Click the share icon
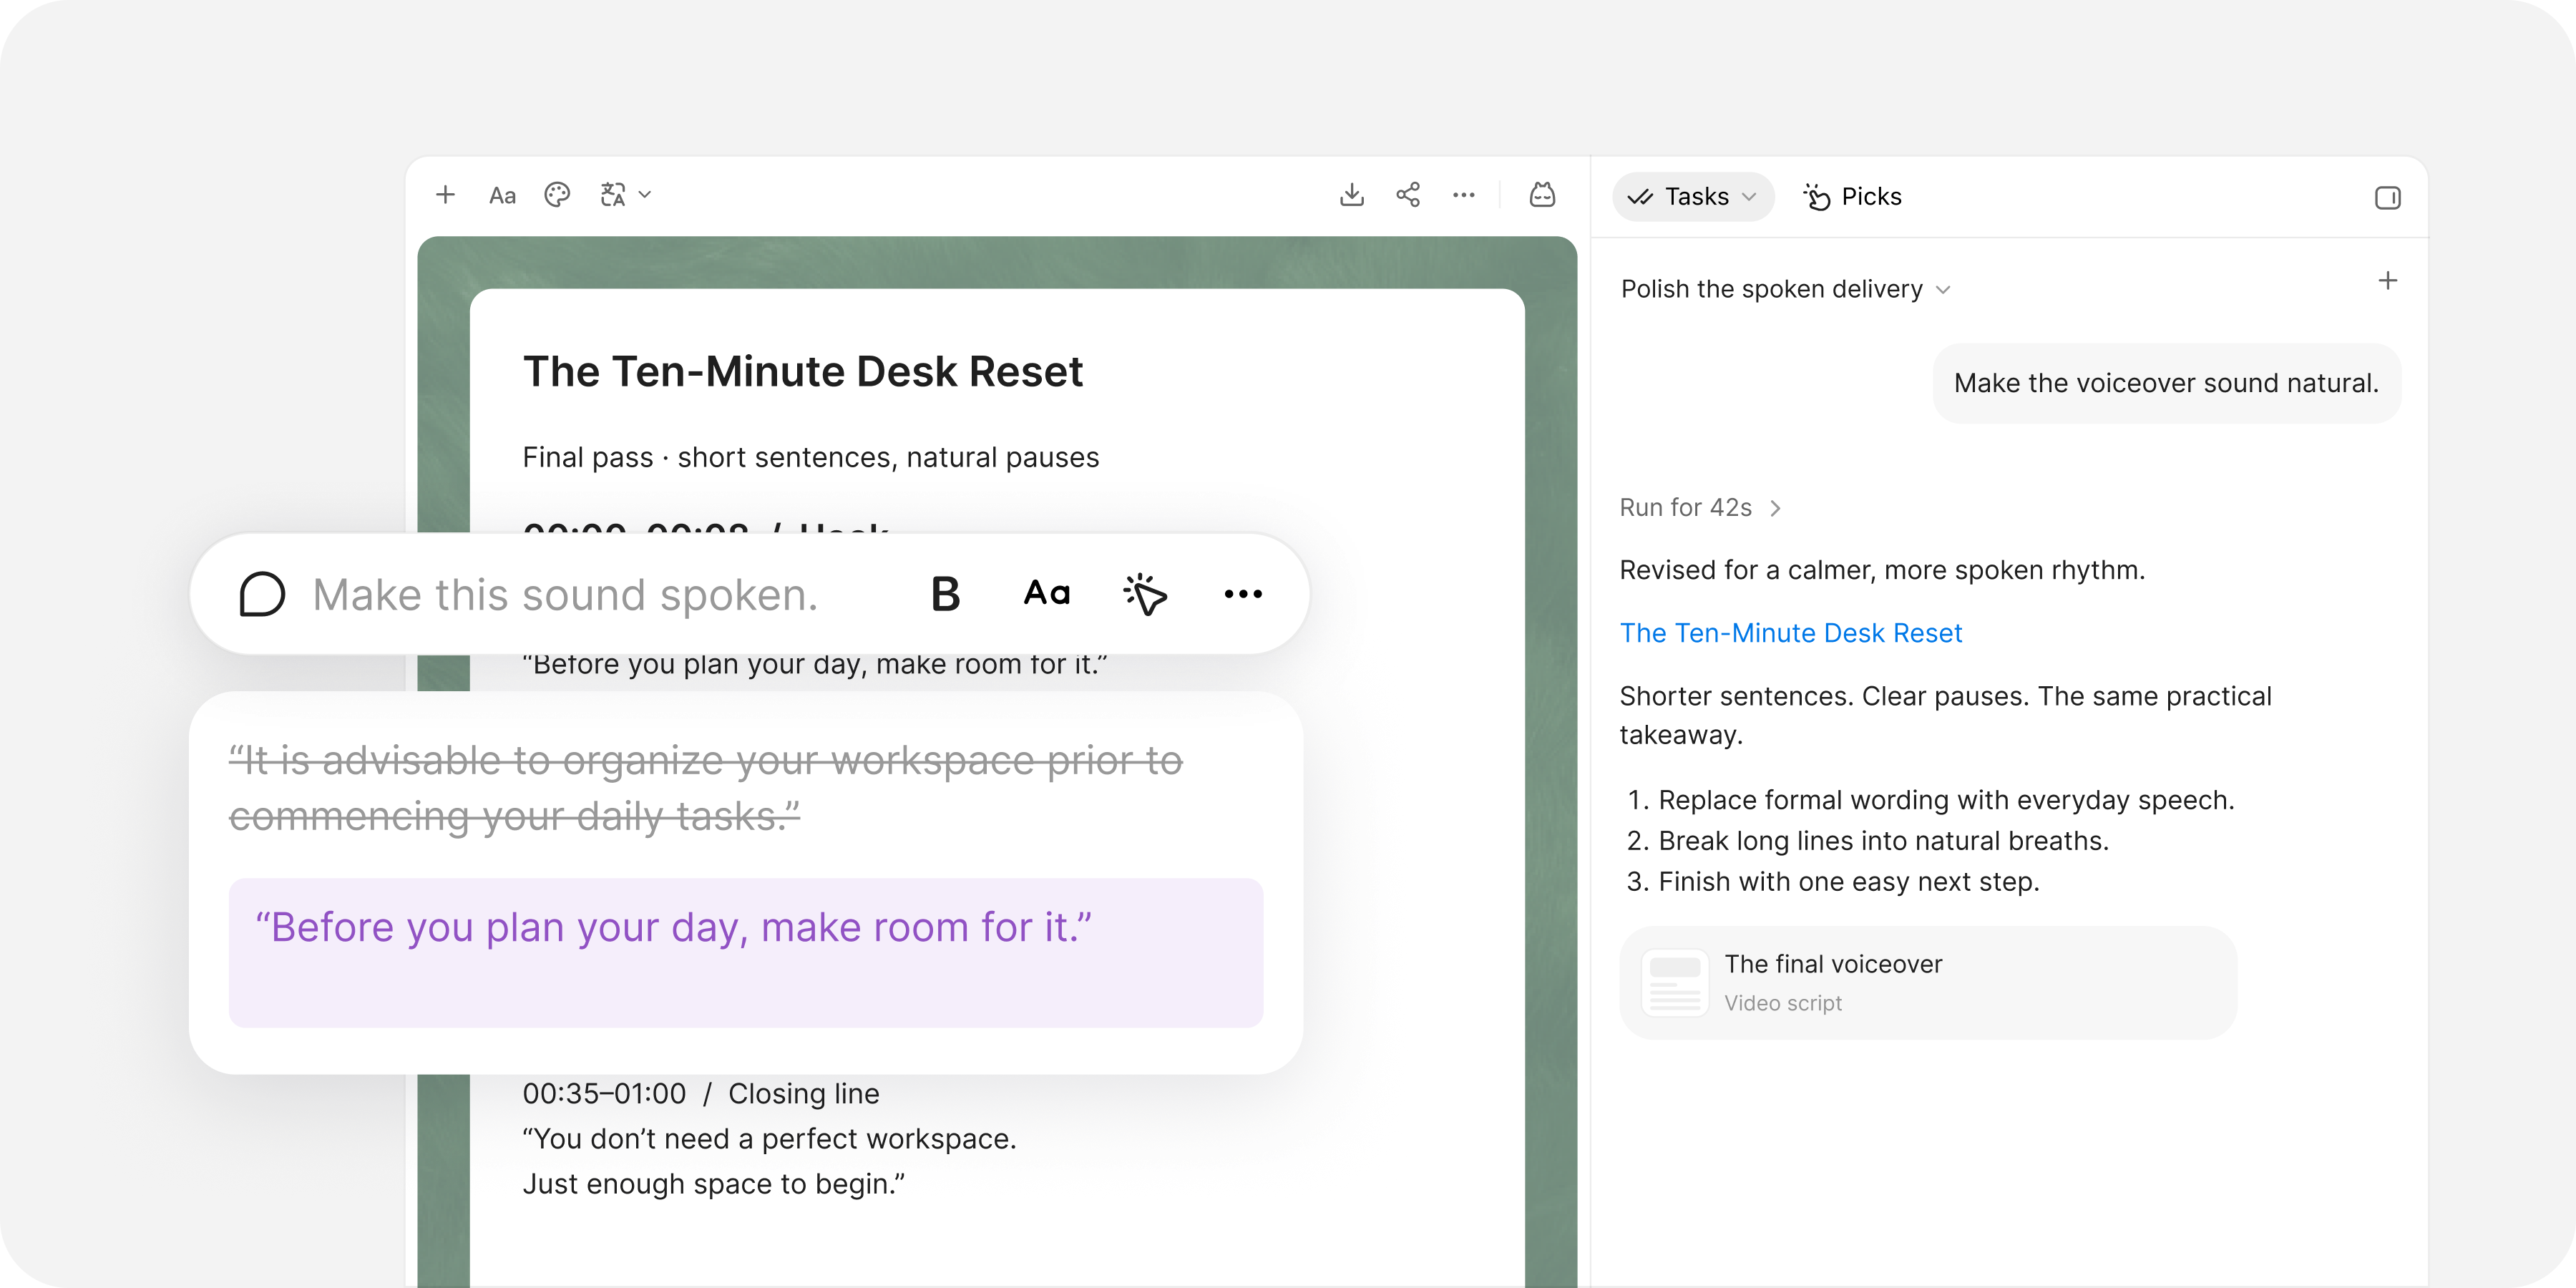The image size is (2576, 1288). (1408, 195)
